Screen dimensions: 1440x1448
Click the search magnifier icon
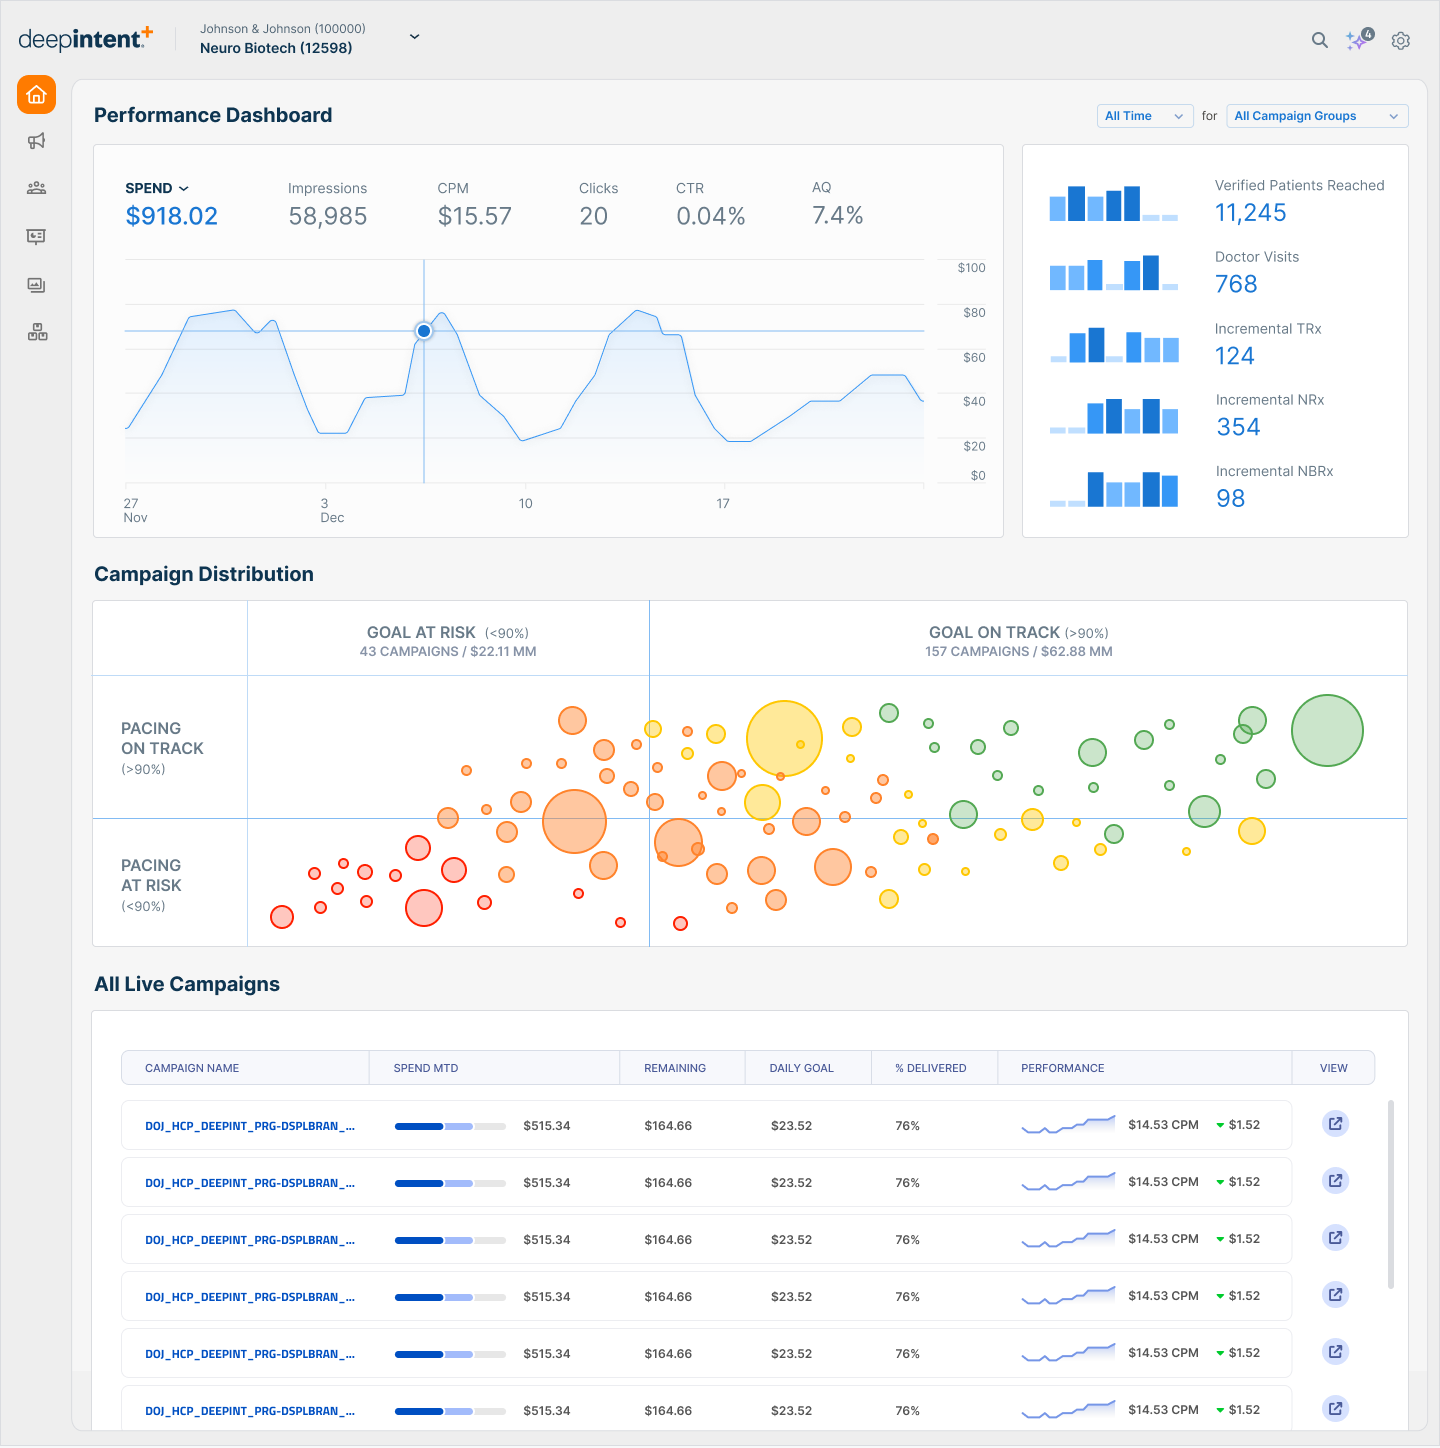click(1320, 40)
